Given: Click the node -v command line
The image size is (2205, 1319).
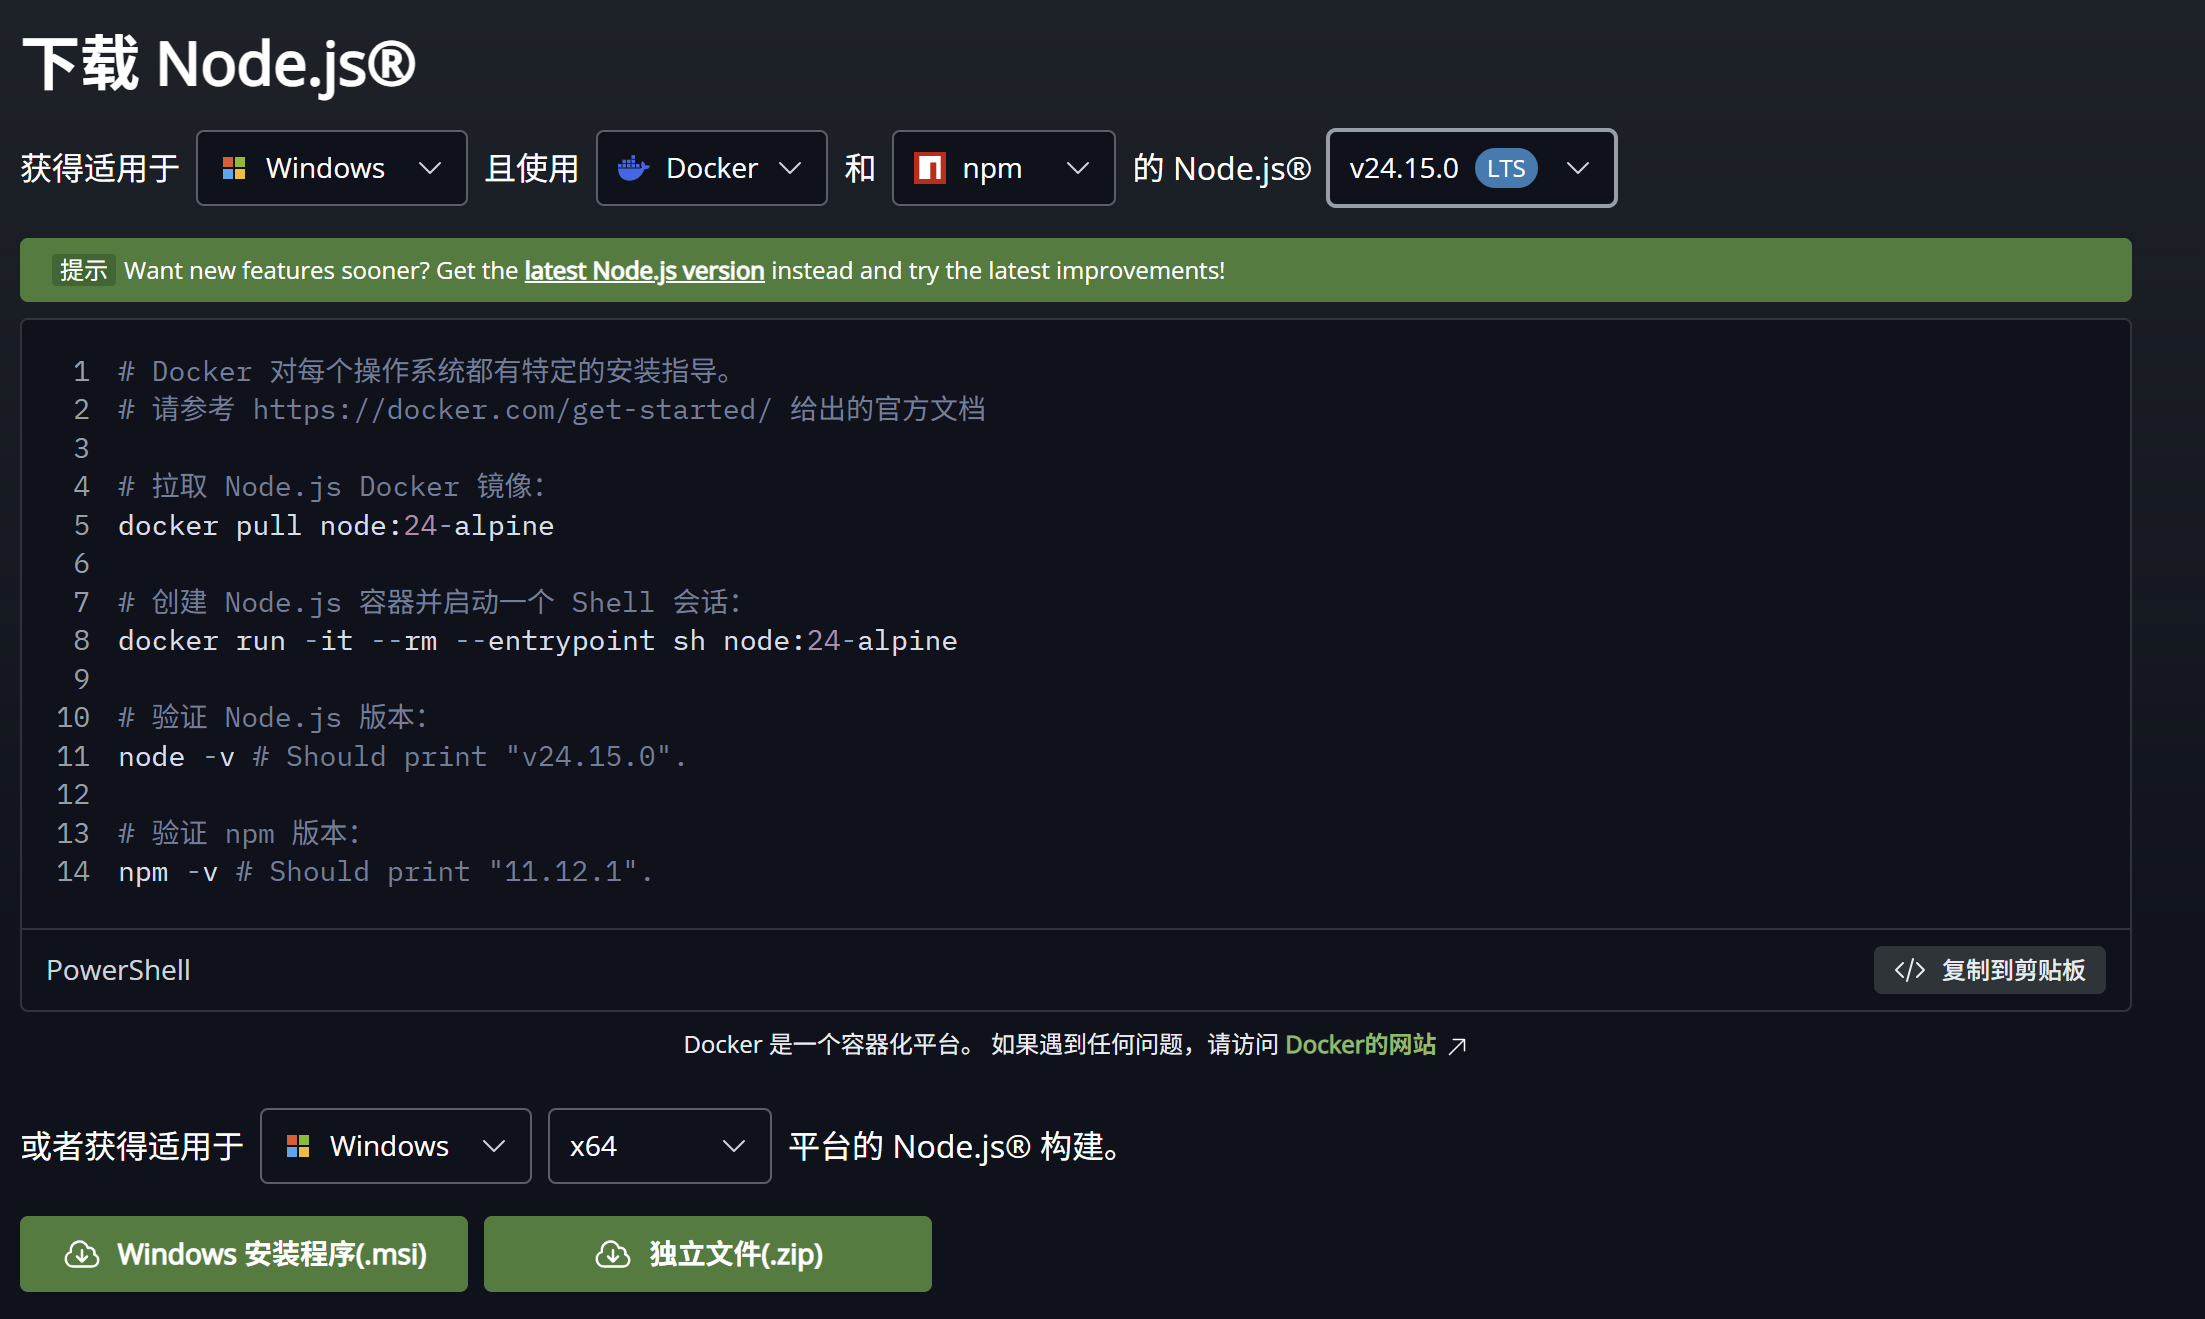Looking at the screenshot, I should coord(402,757).
